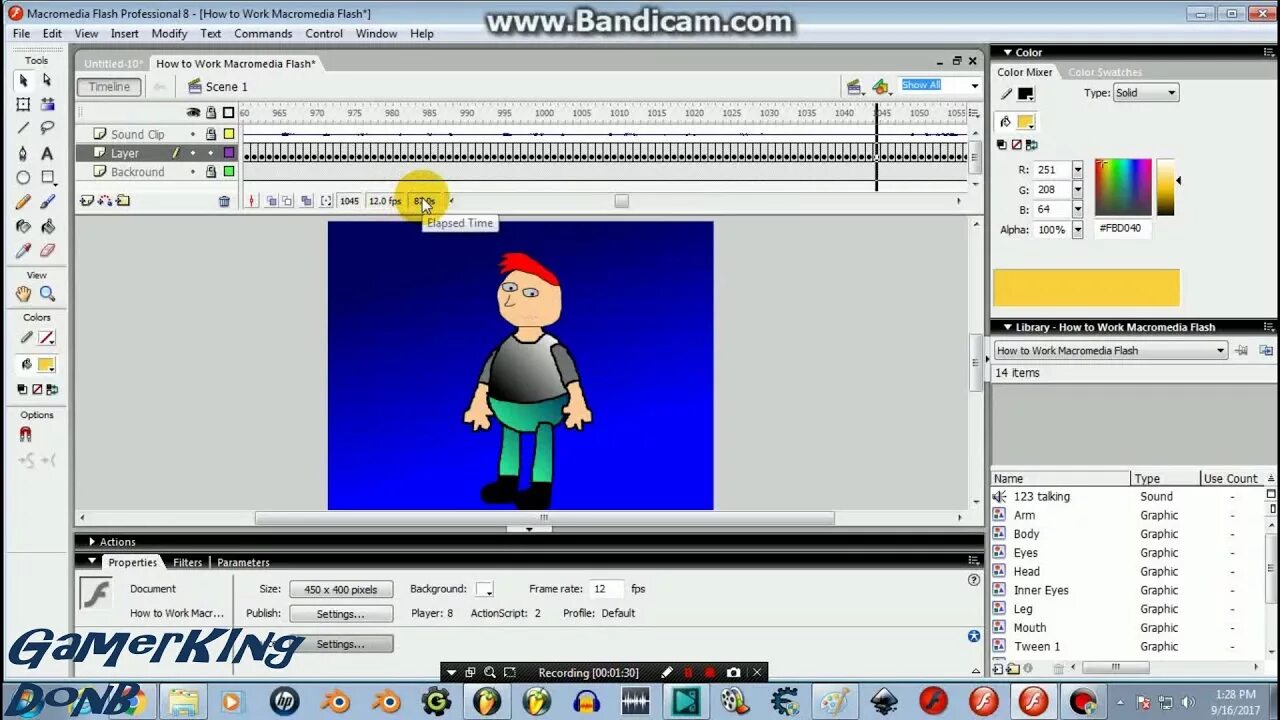Select the Brush tool
1280x720 pixels.
[x=47, y=202]
